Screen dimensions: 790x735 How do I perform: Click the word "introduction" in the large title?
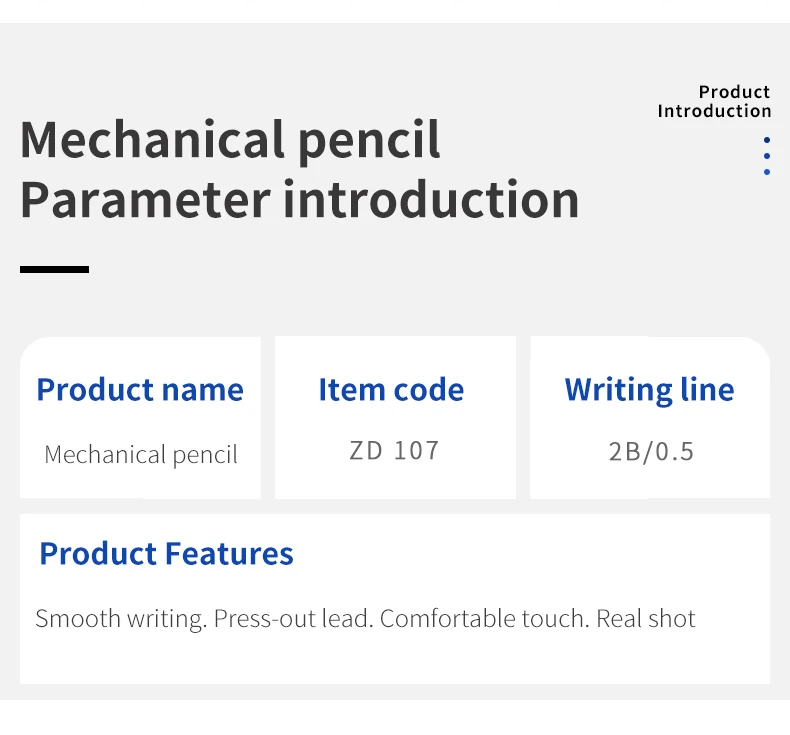point(431,199)
